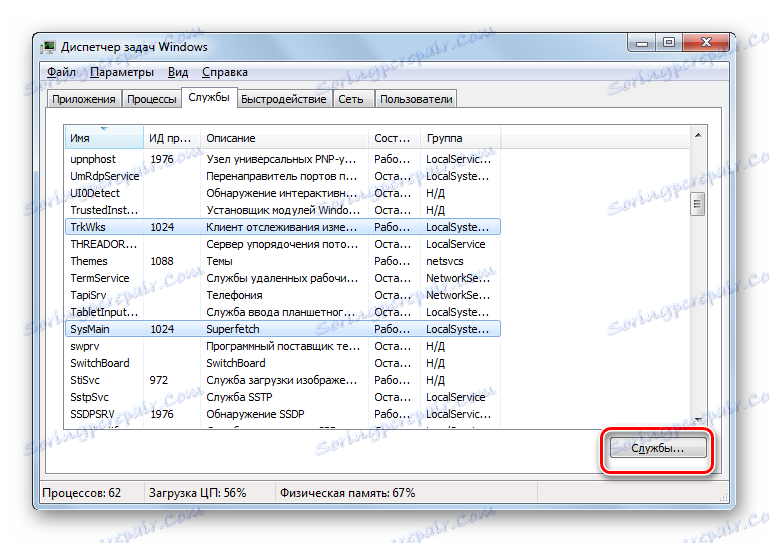Image resolution: width=769 pixels, height=543 pixels.
Task: Select the TrkWks service row
Action: [282, 227]
